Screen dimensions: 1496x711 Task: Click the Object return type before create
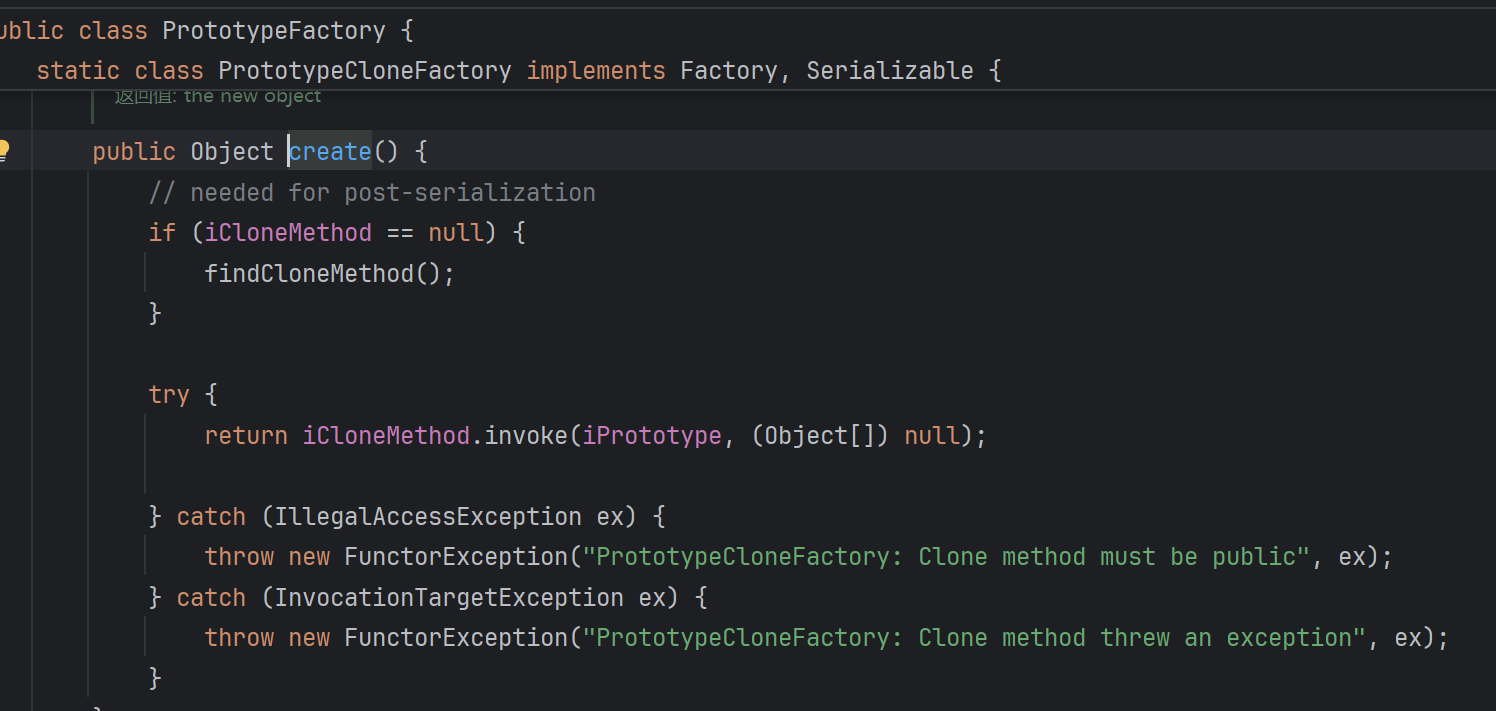click(x=231, y=152)
